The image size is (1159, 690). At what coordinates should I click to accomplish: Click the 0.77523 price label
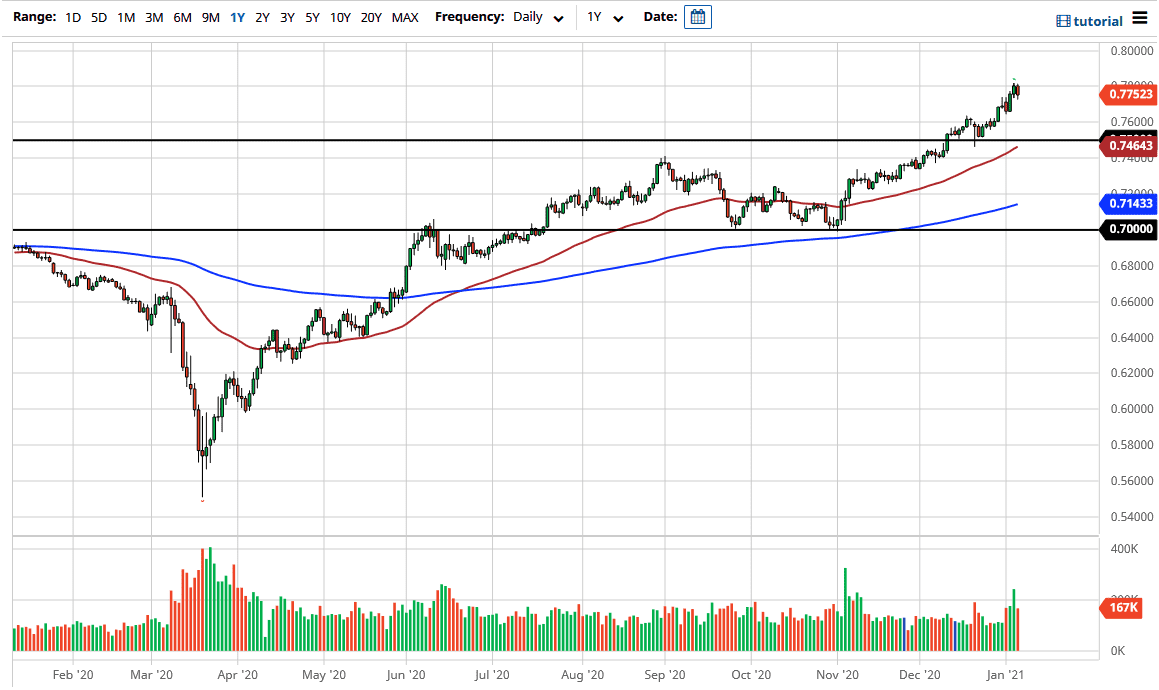1130,94
